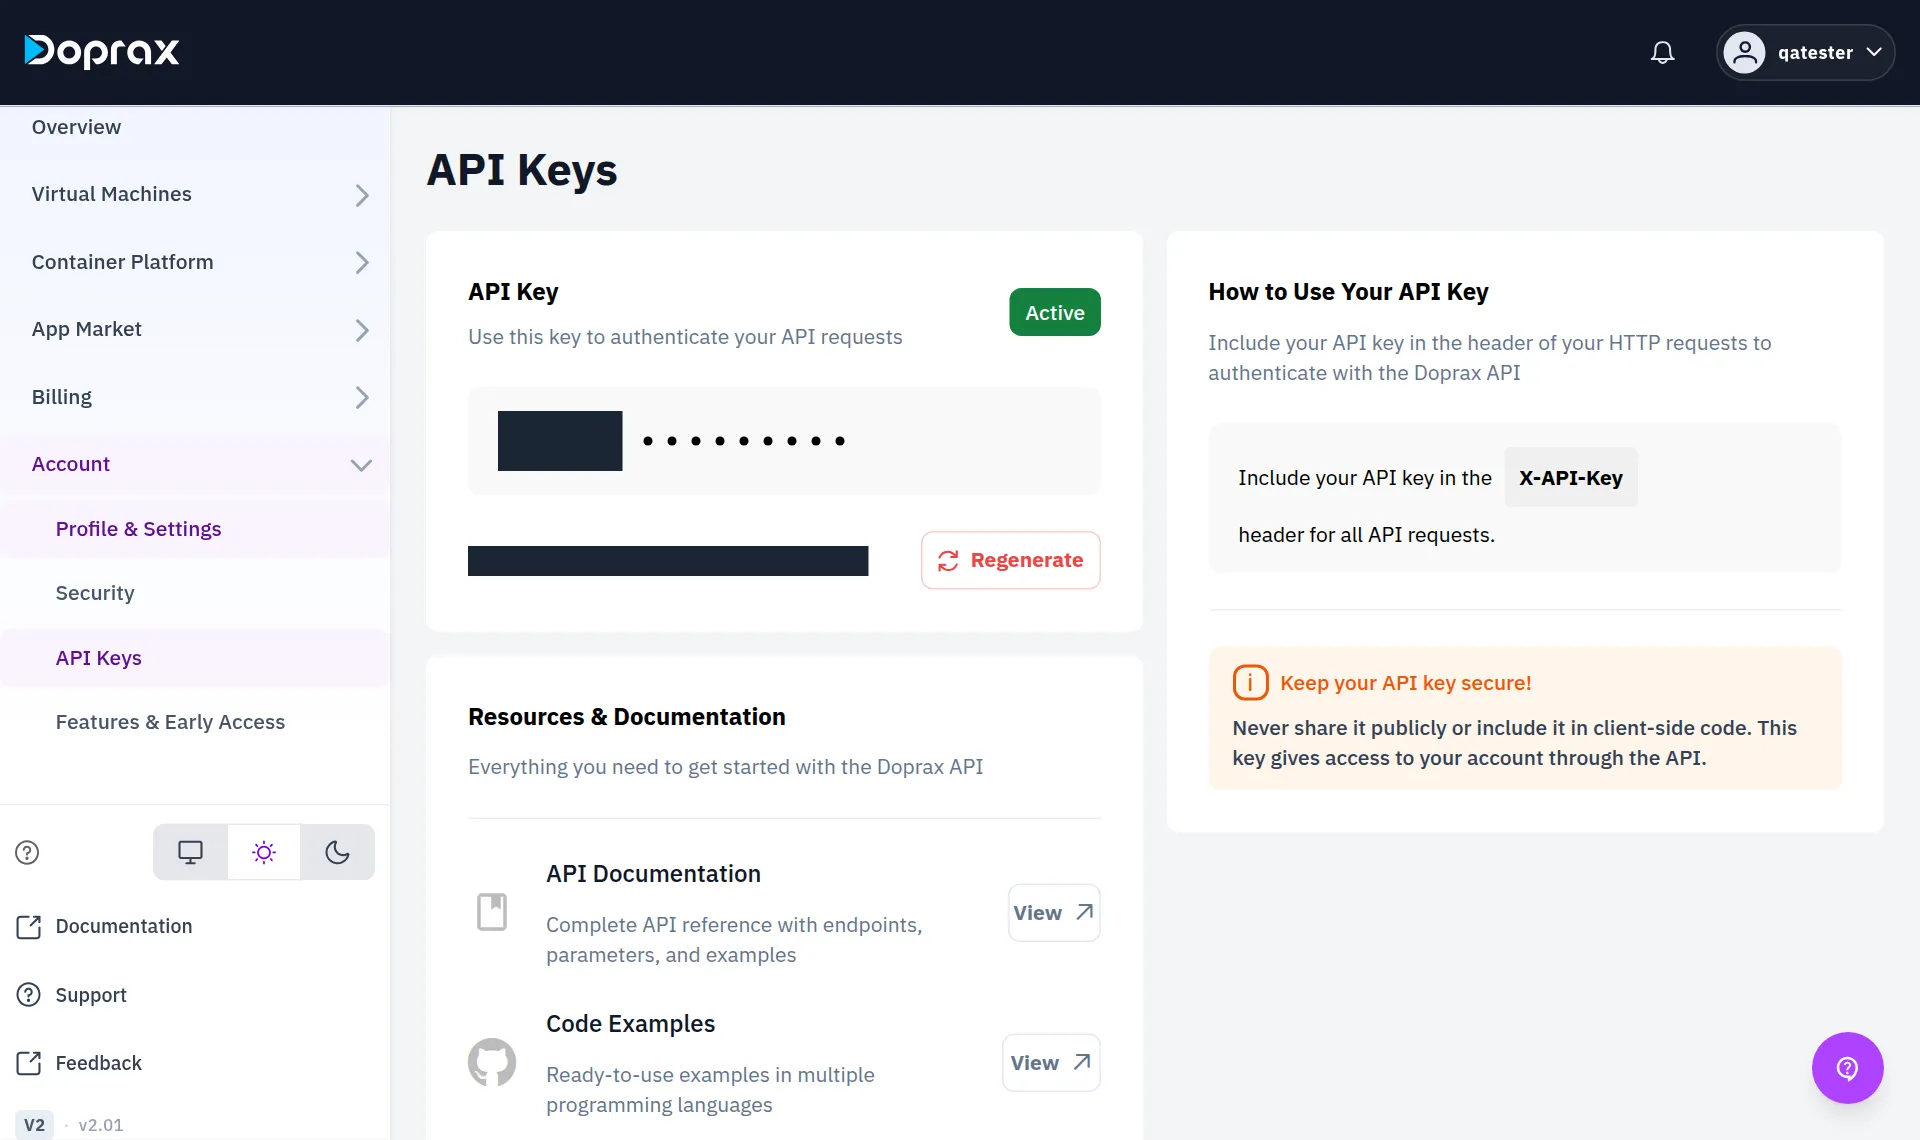The height and width of the screenshot is (1140, 1920).
Task: Open the Documentation link in the sidebar
Action: tap(123, 927)
